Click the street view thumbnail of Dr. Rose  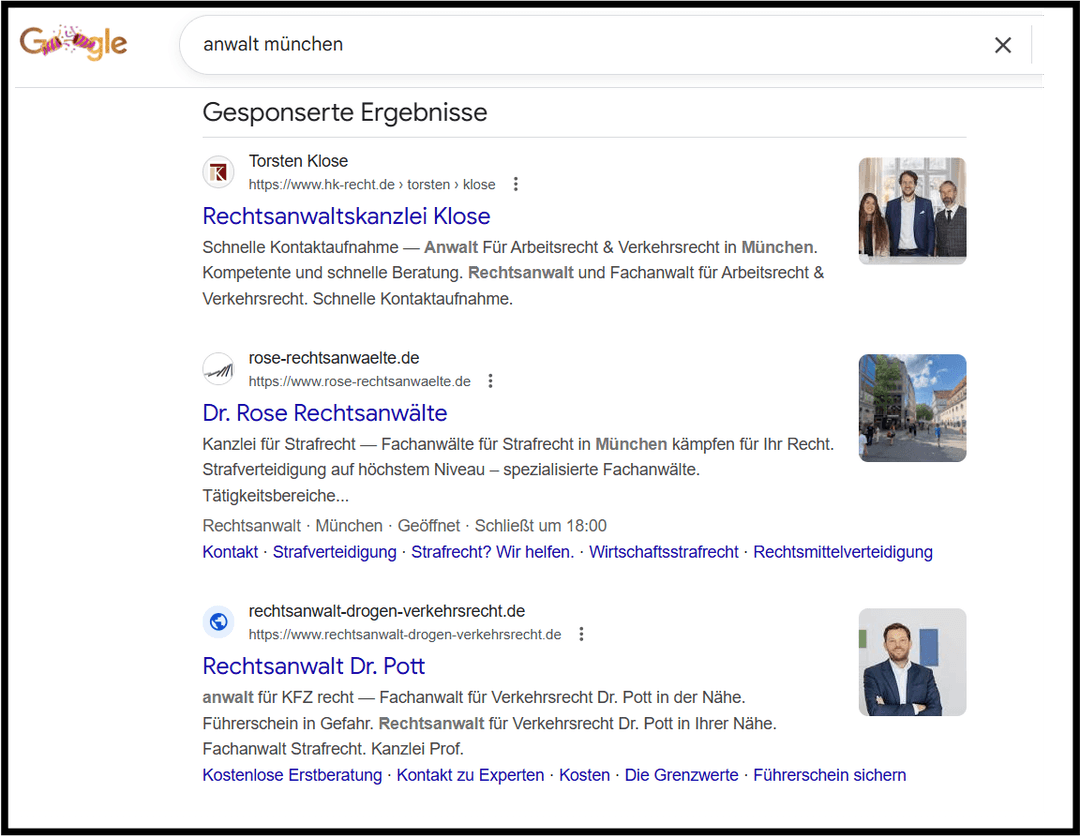pos(911,407)
